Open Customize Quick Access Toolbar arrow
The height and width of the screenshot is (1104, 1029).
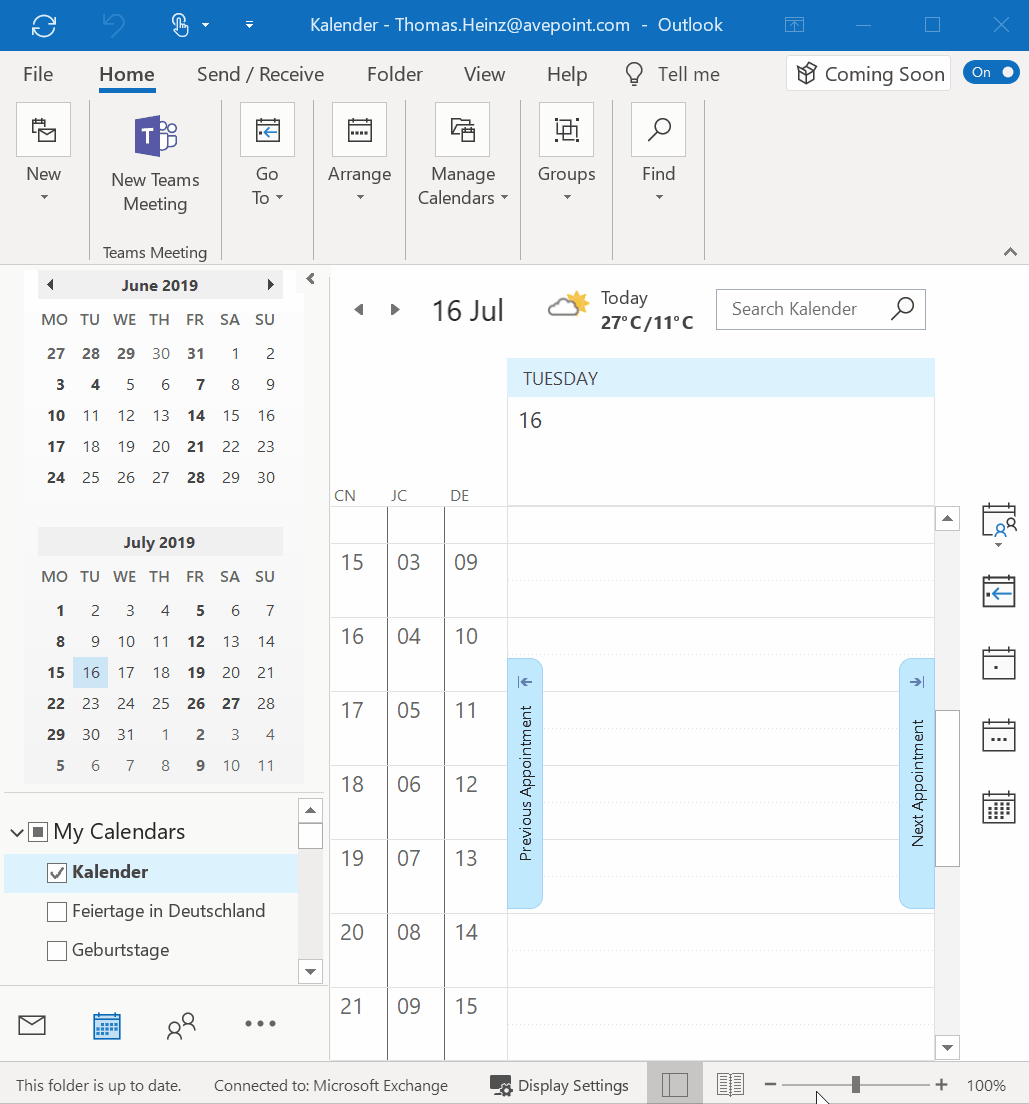tap(249, 25)
